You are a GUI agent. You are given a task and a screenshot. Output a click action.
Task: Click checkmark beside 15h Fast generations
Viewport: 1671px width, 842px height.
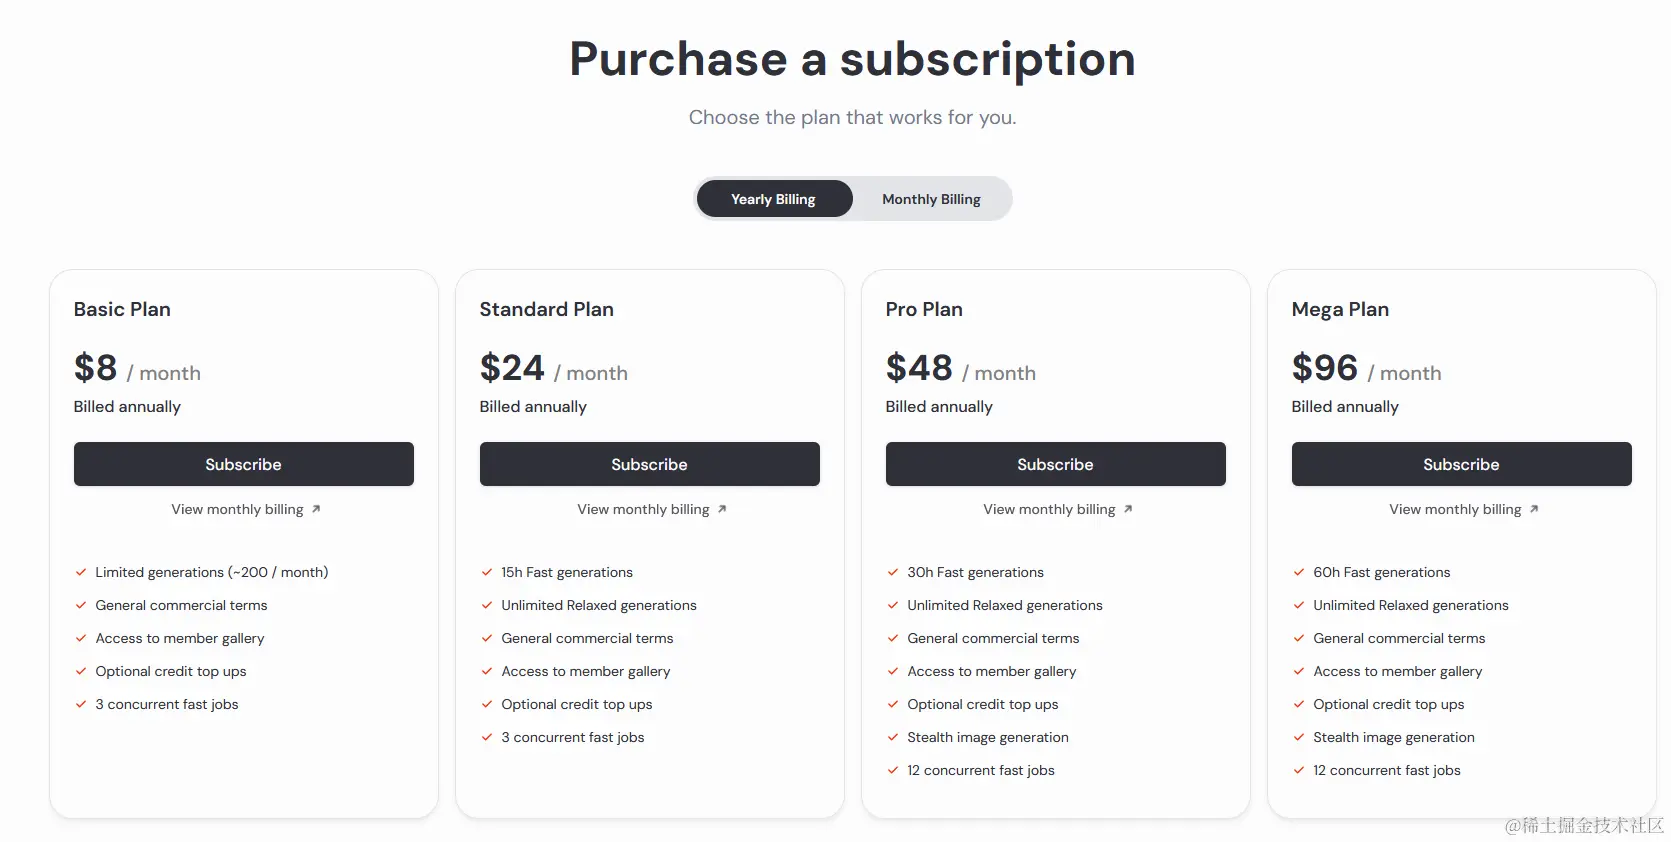pos(487,573)
